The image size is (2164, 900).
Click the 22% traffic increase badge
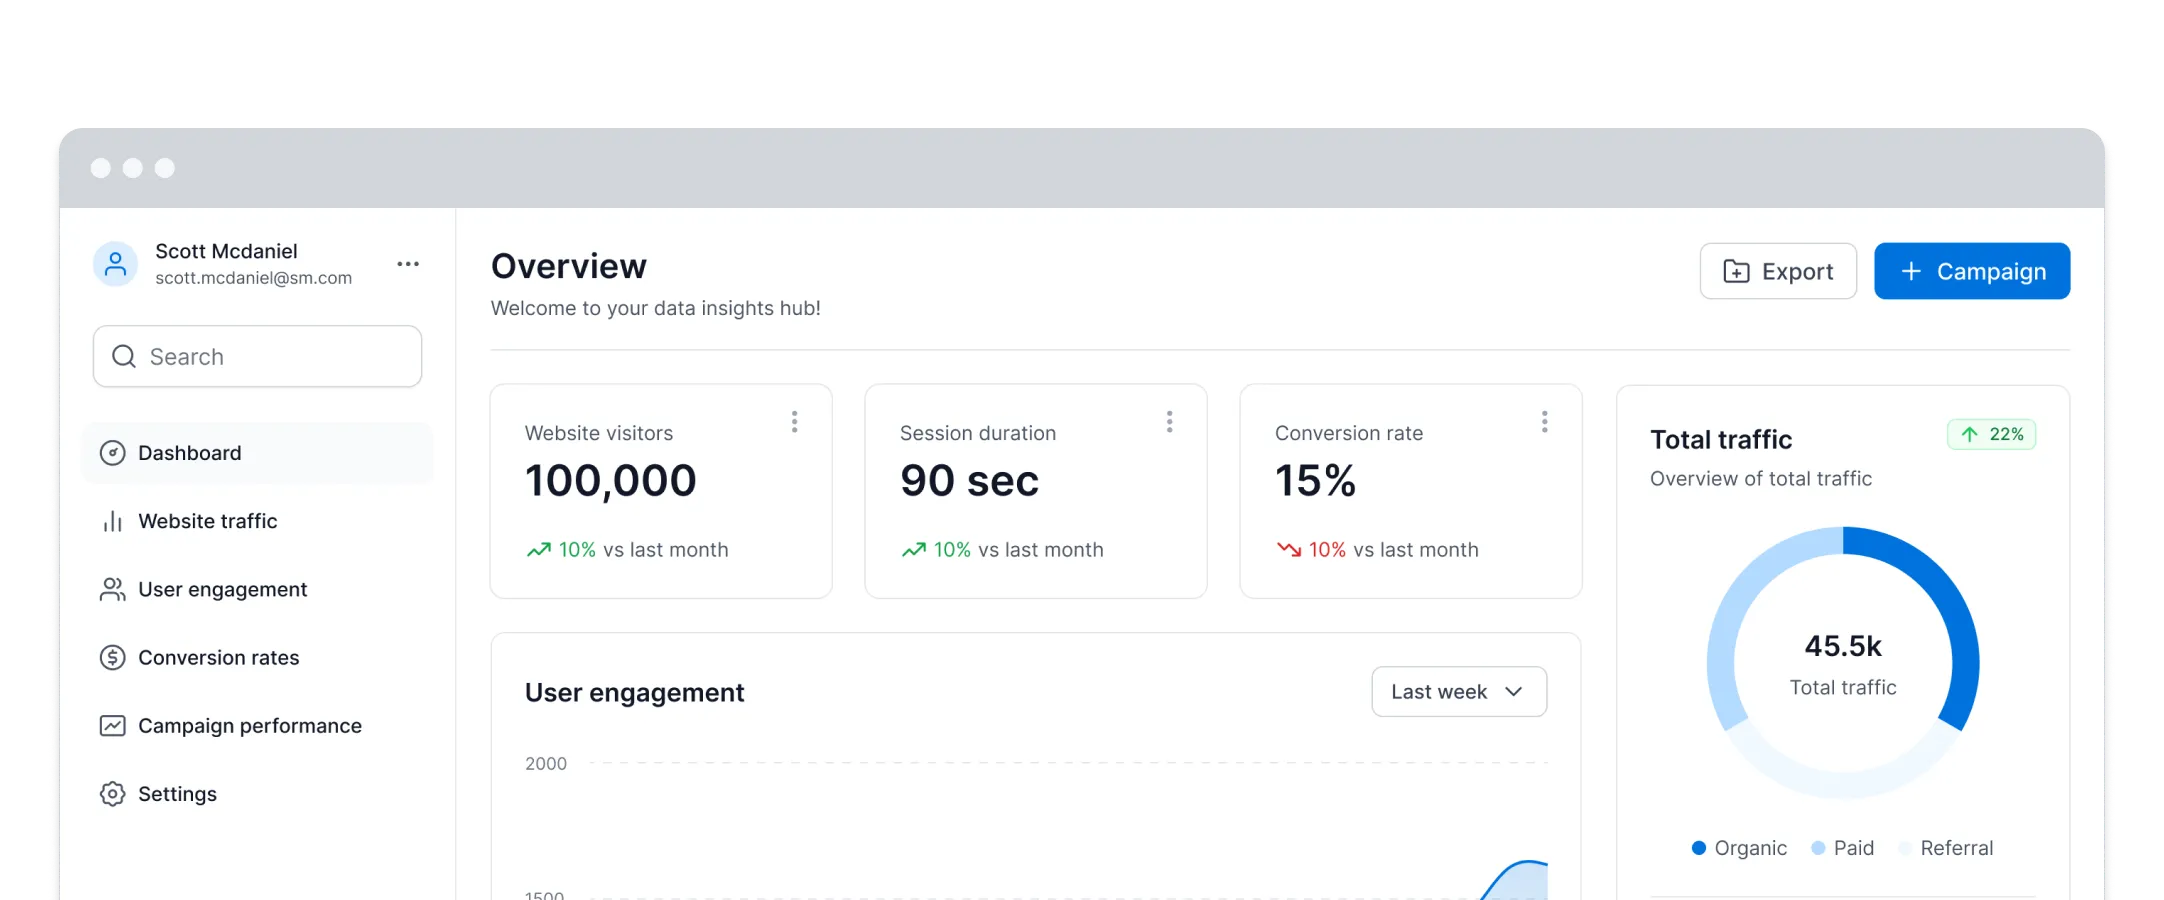[x=1992, y=434]
